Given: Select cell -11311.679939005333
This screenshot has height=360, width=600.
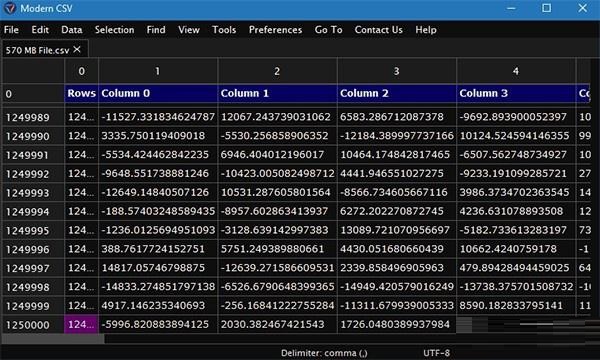Looking at the screenshot, I should 396,306.
